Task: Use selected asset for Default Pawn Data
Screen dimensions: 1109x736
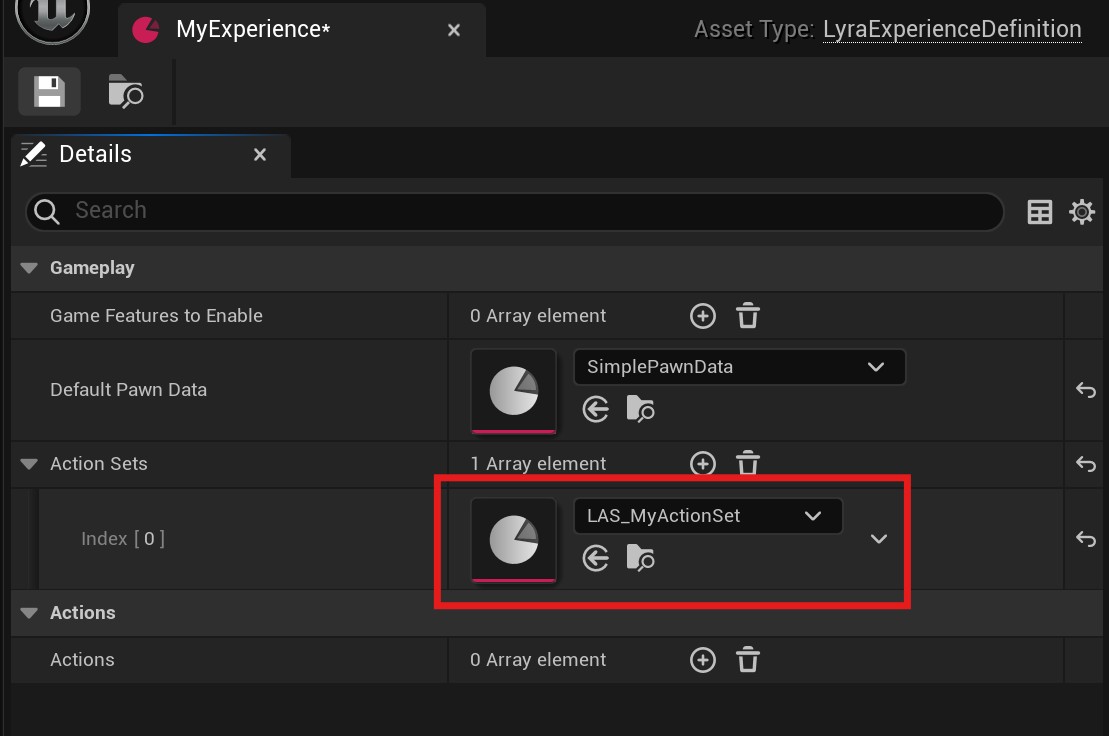Action: 596,409
